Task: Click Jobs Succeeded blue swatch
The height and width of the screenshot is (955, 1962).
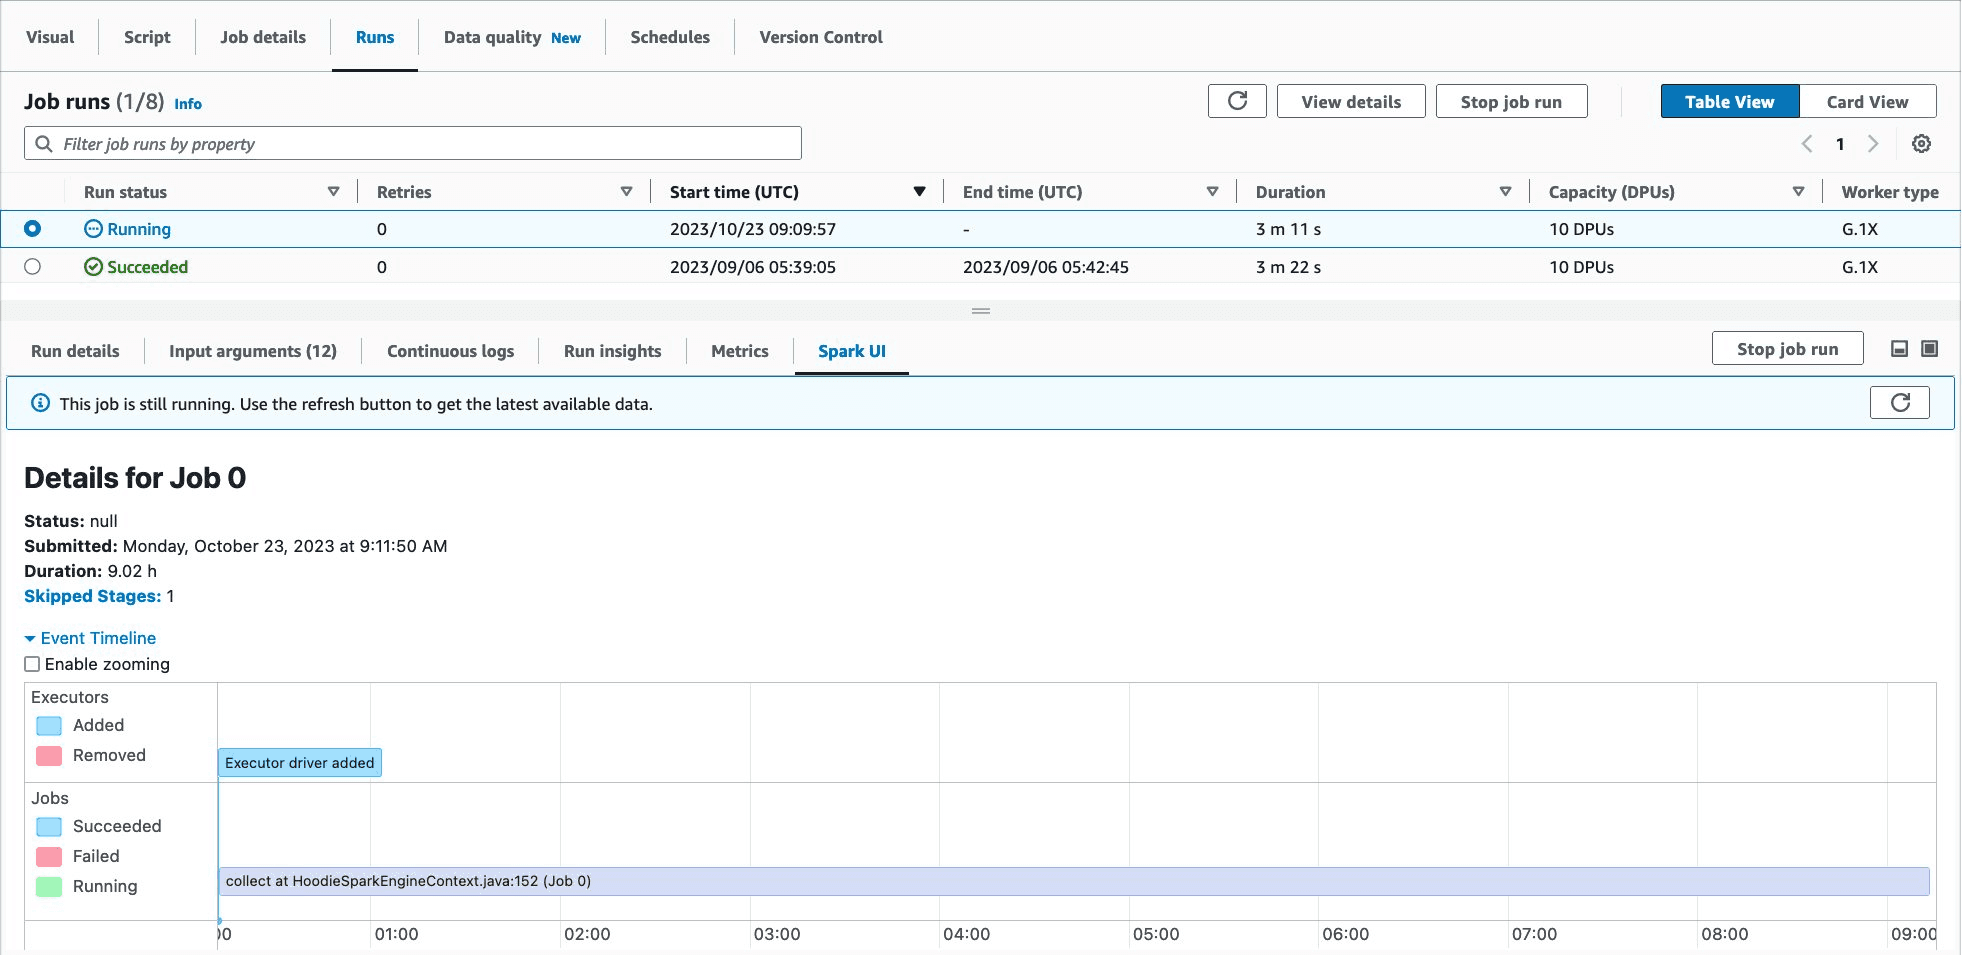Action: 49,827
